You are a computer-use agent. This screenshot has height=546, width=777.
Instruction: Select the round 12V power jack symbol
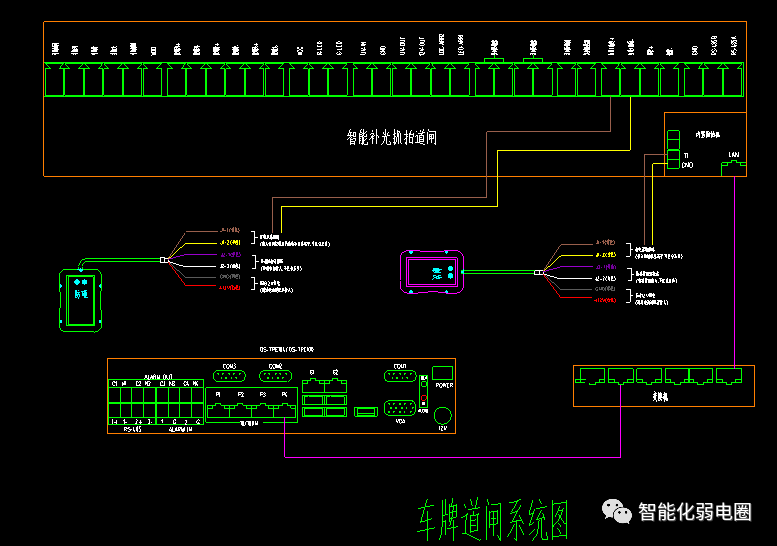[443, 416]
